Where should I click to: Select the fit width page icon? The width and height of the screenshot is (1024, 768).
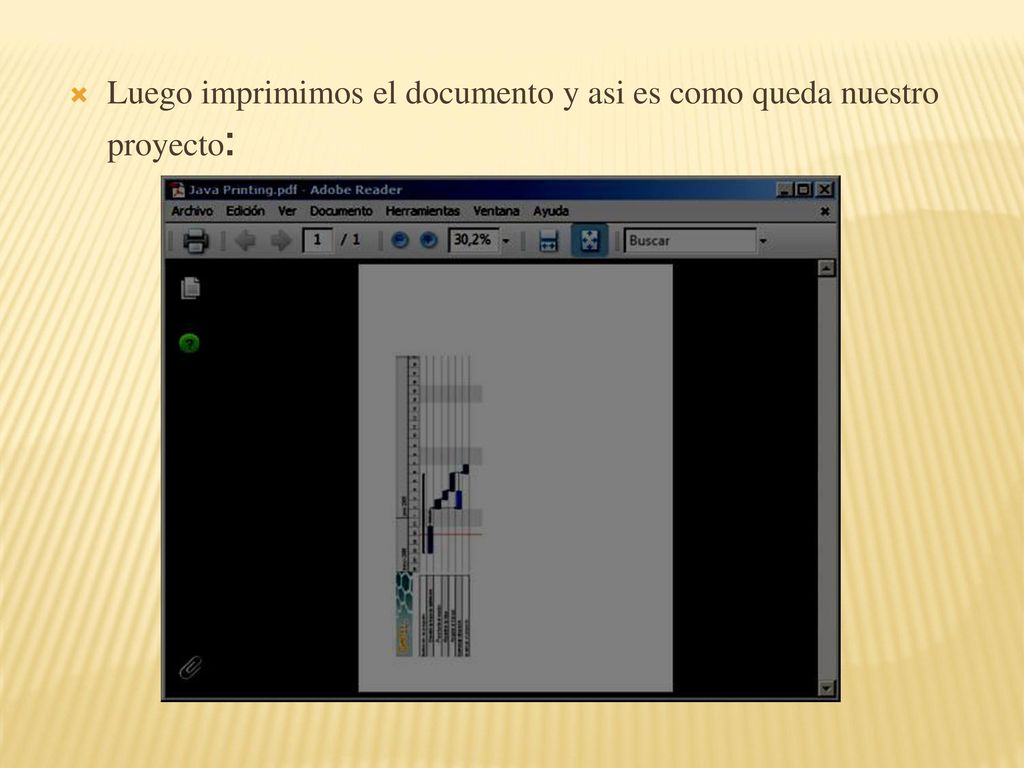pos(548,240)
